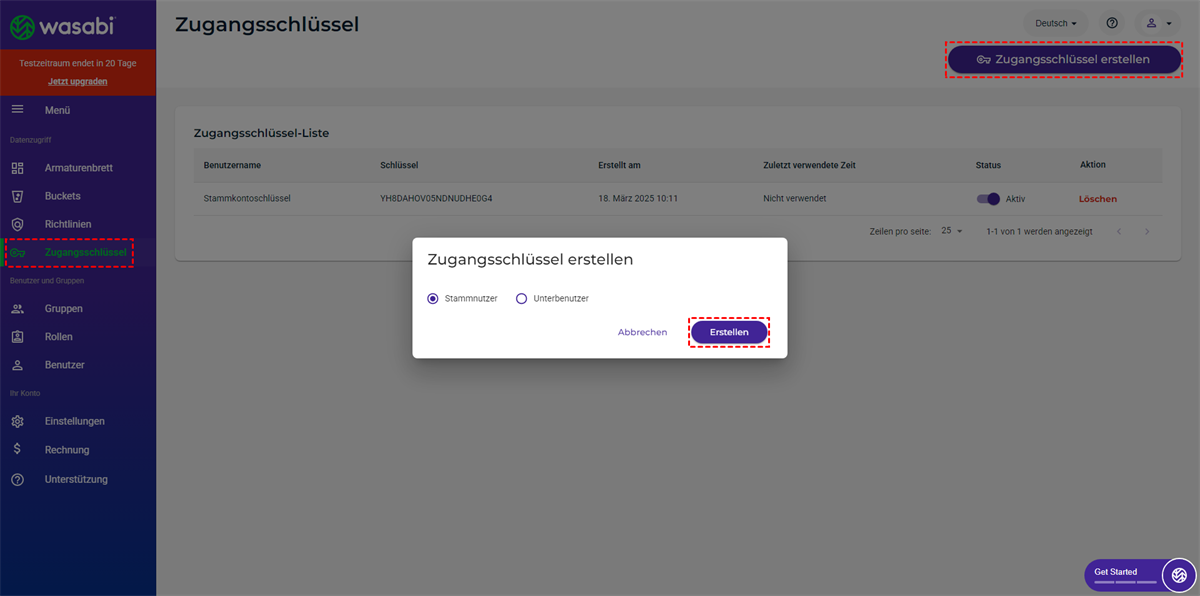Click Abbrechen to cancel the dialog
1200x596 pixels.
(642, 332)
